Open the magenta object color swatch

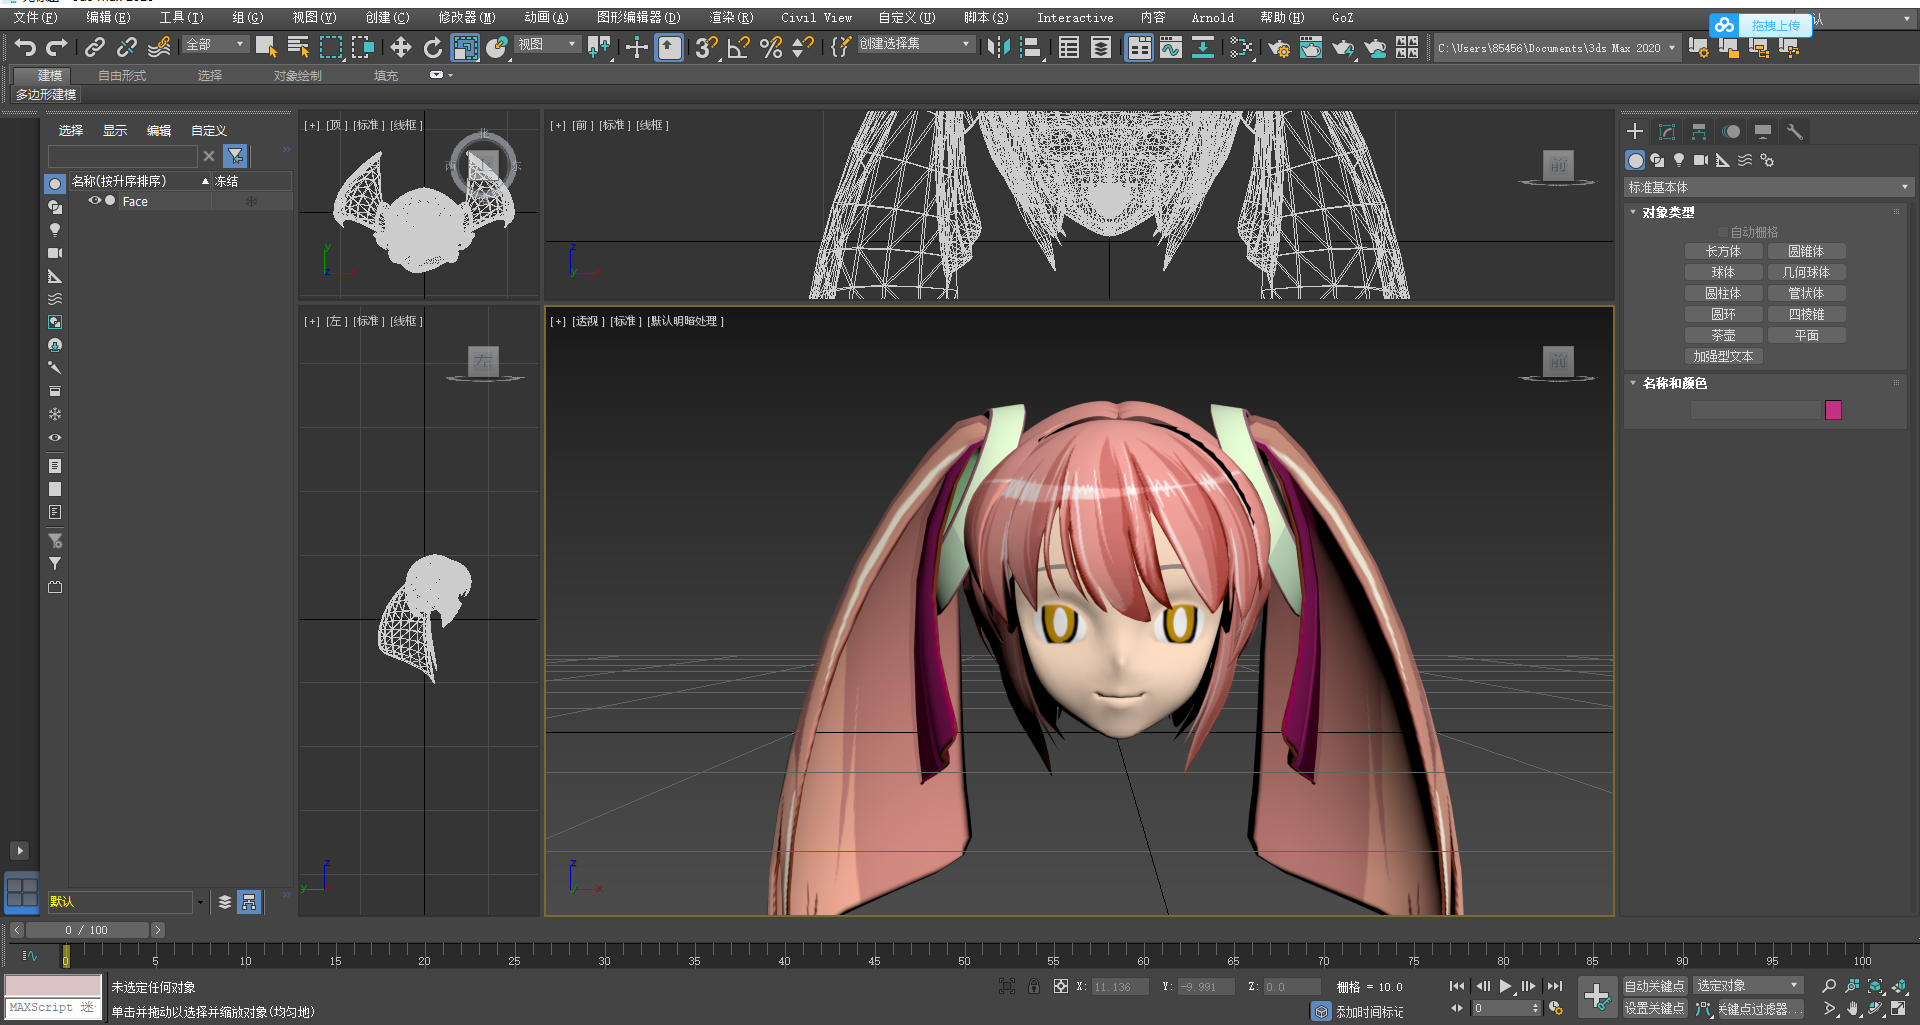click(x=1833, y=410)
